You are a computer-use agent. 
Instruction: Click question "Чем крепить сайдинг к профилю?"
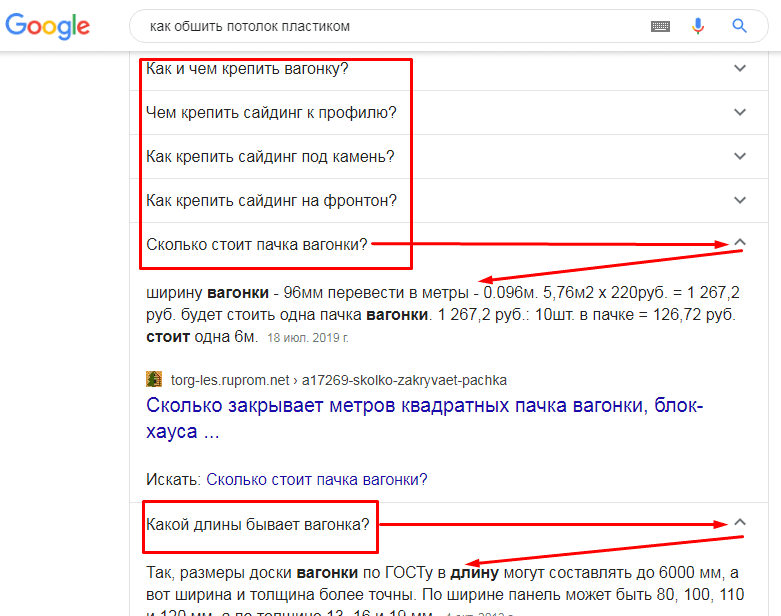271,113
